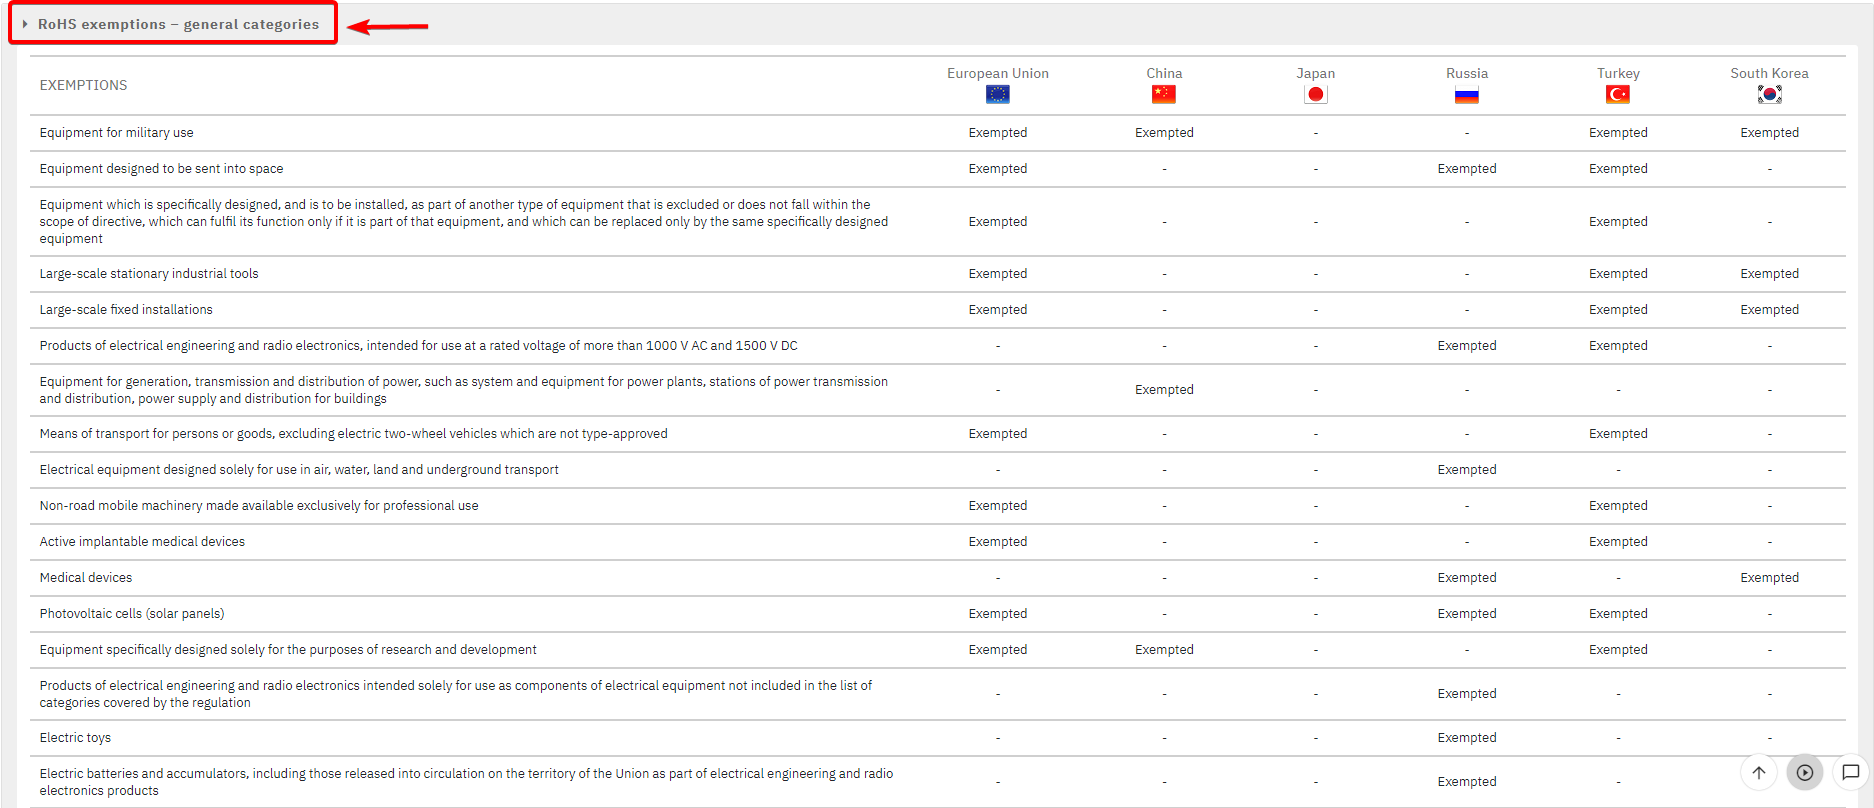Click the Equipment for military use row
This screenshot has height=808, width=1874.
pyautogui.click(x=117, y=132)
